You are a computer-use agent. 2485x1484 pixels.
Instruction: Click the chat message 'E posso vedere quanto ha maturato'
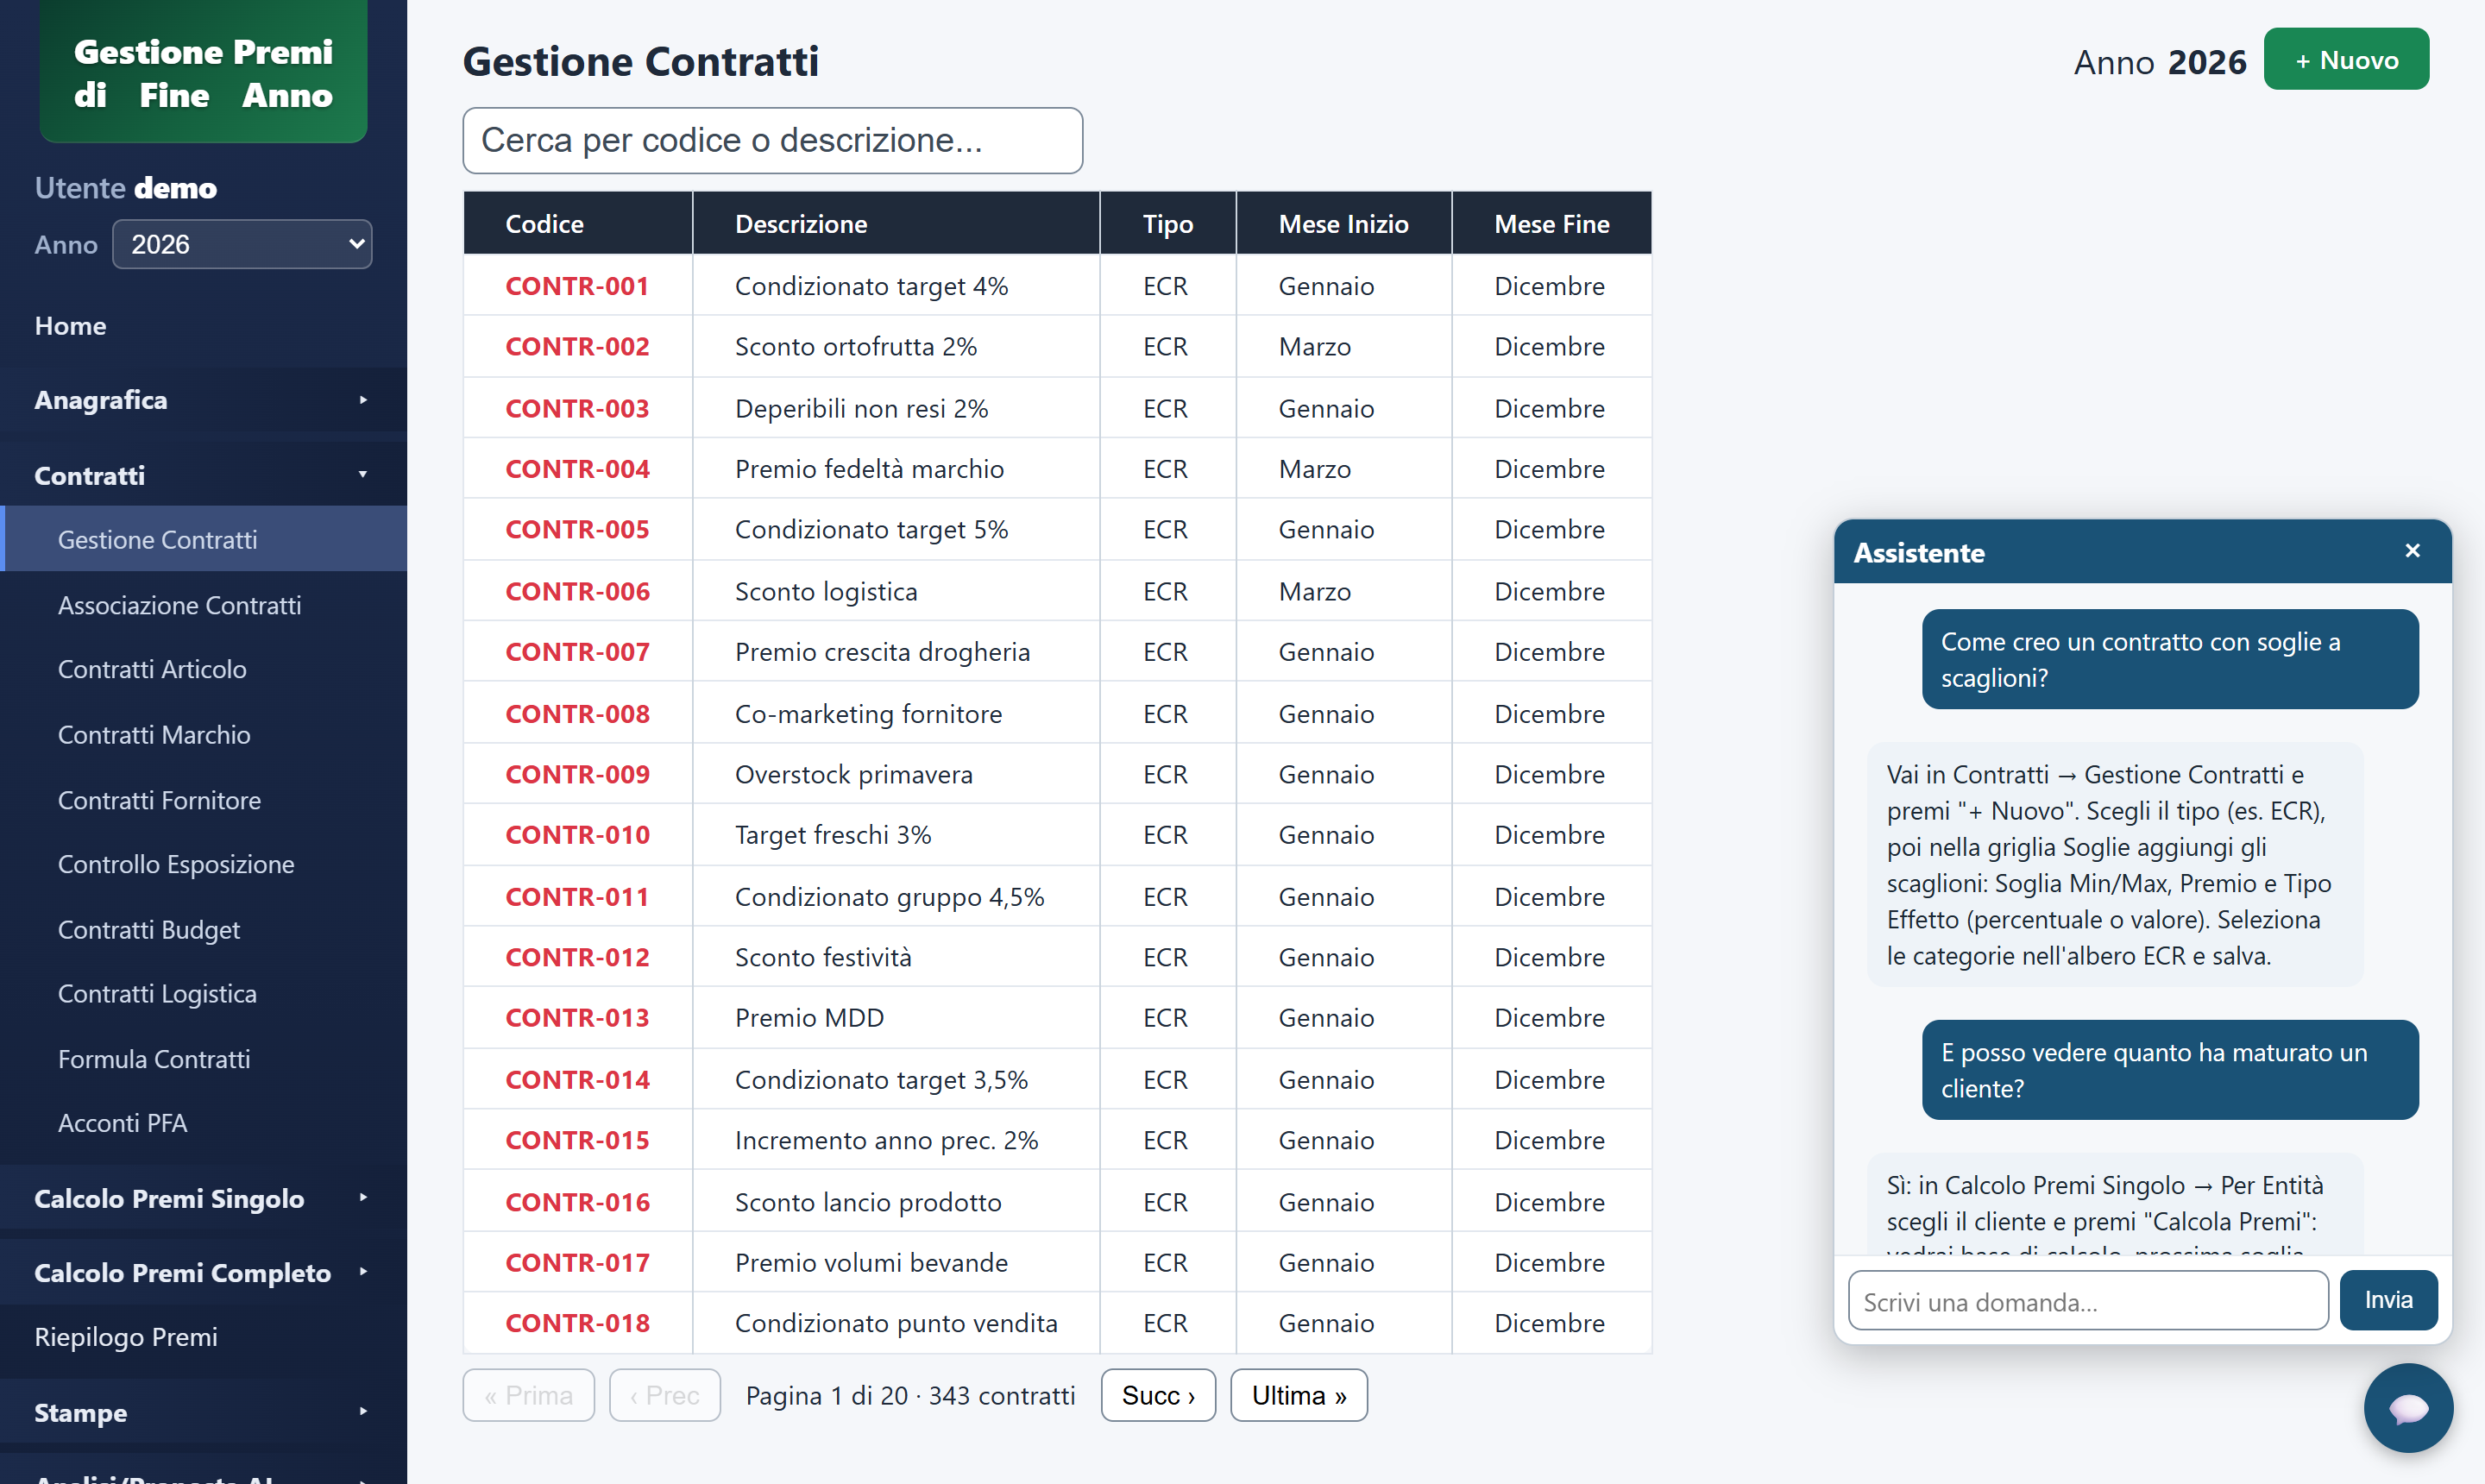point(2170,1070)
